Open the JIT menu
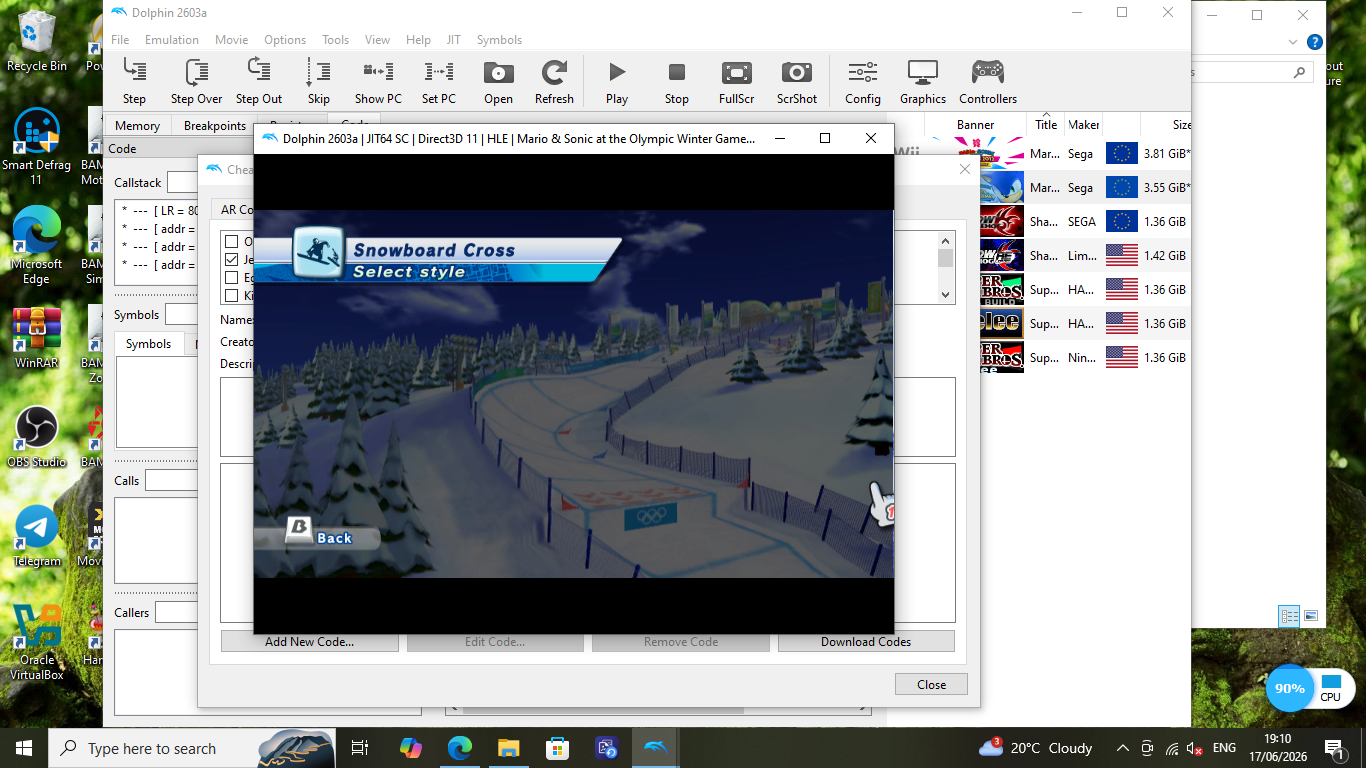This screenshot has height=768, width=1366. coord(453,40)
